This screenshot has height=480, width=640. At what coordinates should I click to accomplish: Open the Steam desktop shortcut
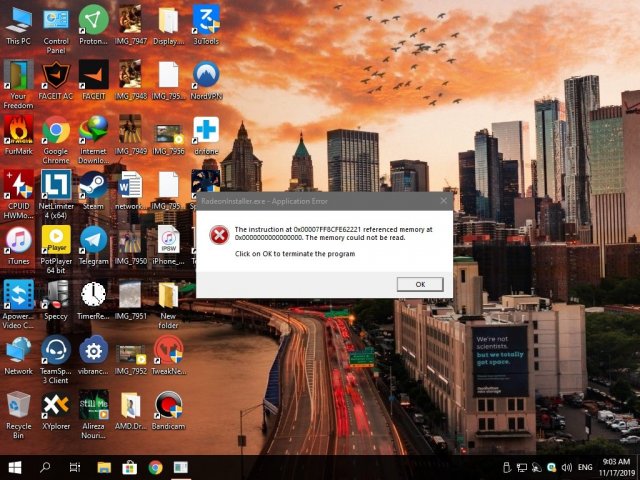coord(93,184)
